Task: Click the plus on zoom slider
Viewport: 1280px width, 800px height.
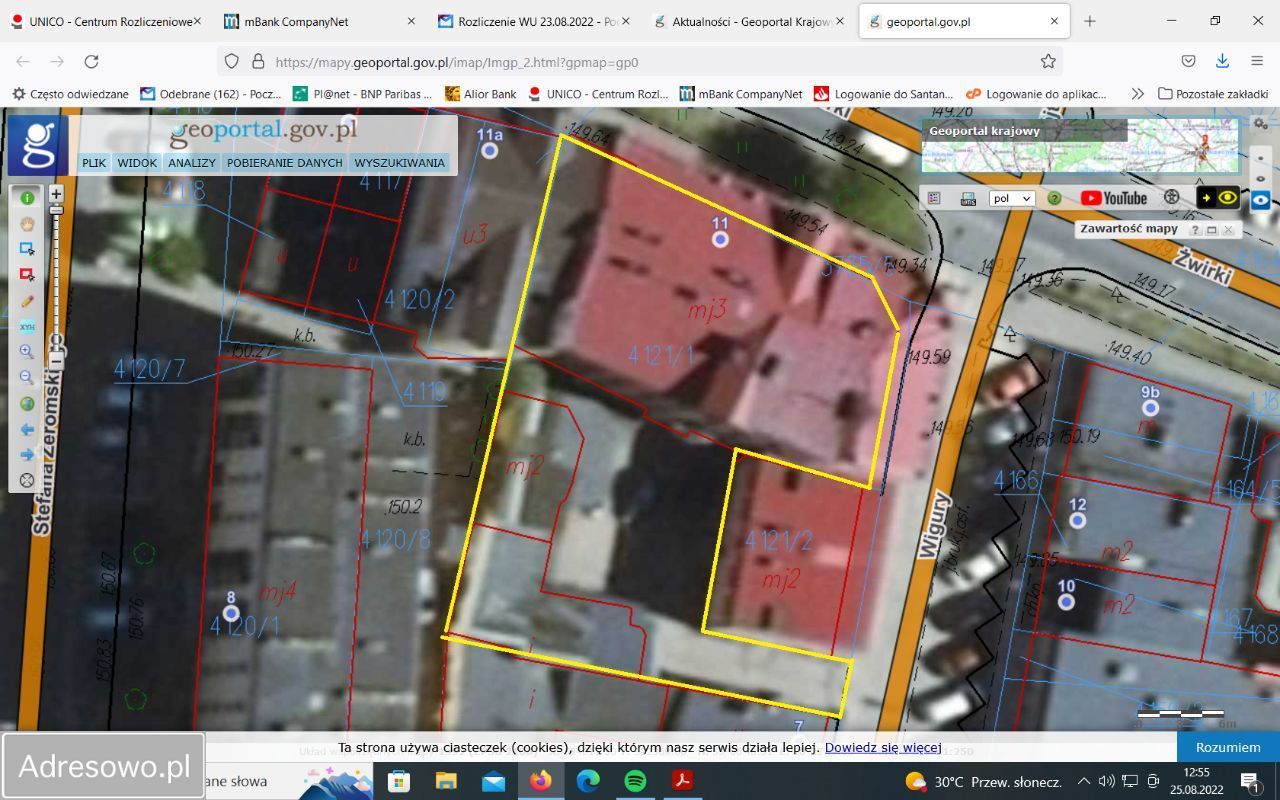Action: click(56, 194)
